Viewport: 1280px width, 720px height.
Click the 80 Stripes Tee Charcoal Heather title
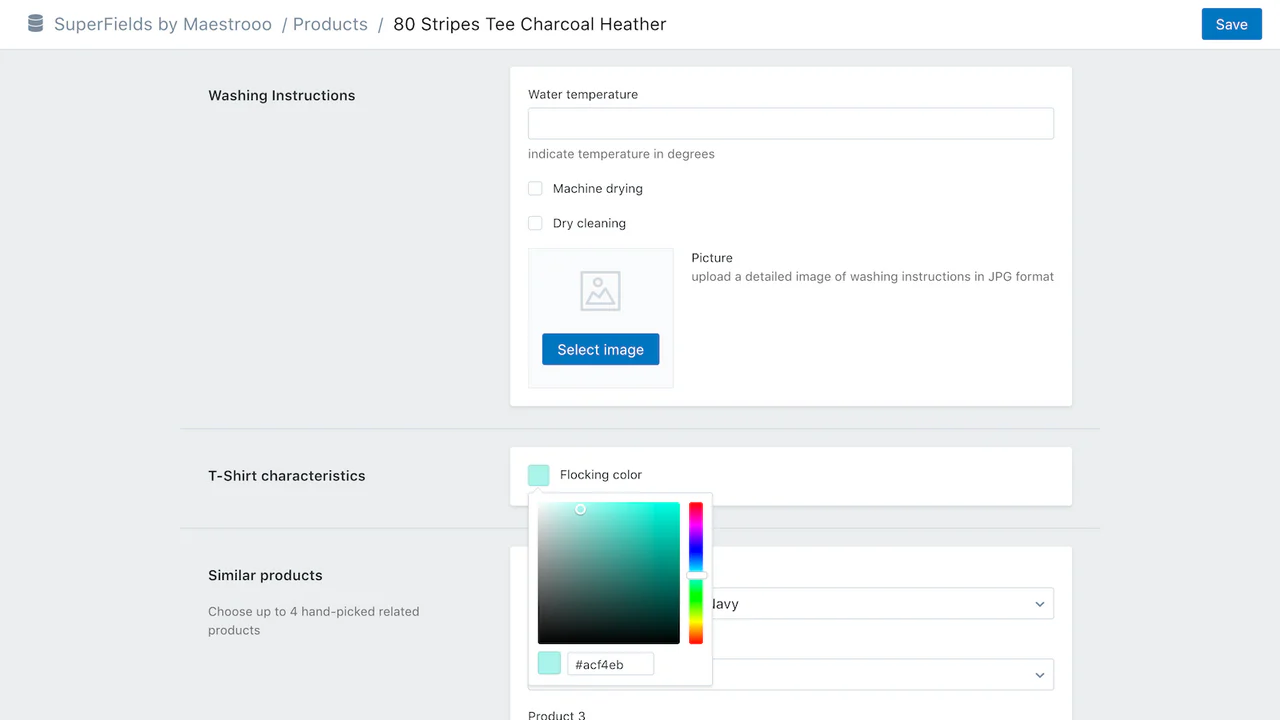tap(529, 24)
